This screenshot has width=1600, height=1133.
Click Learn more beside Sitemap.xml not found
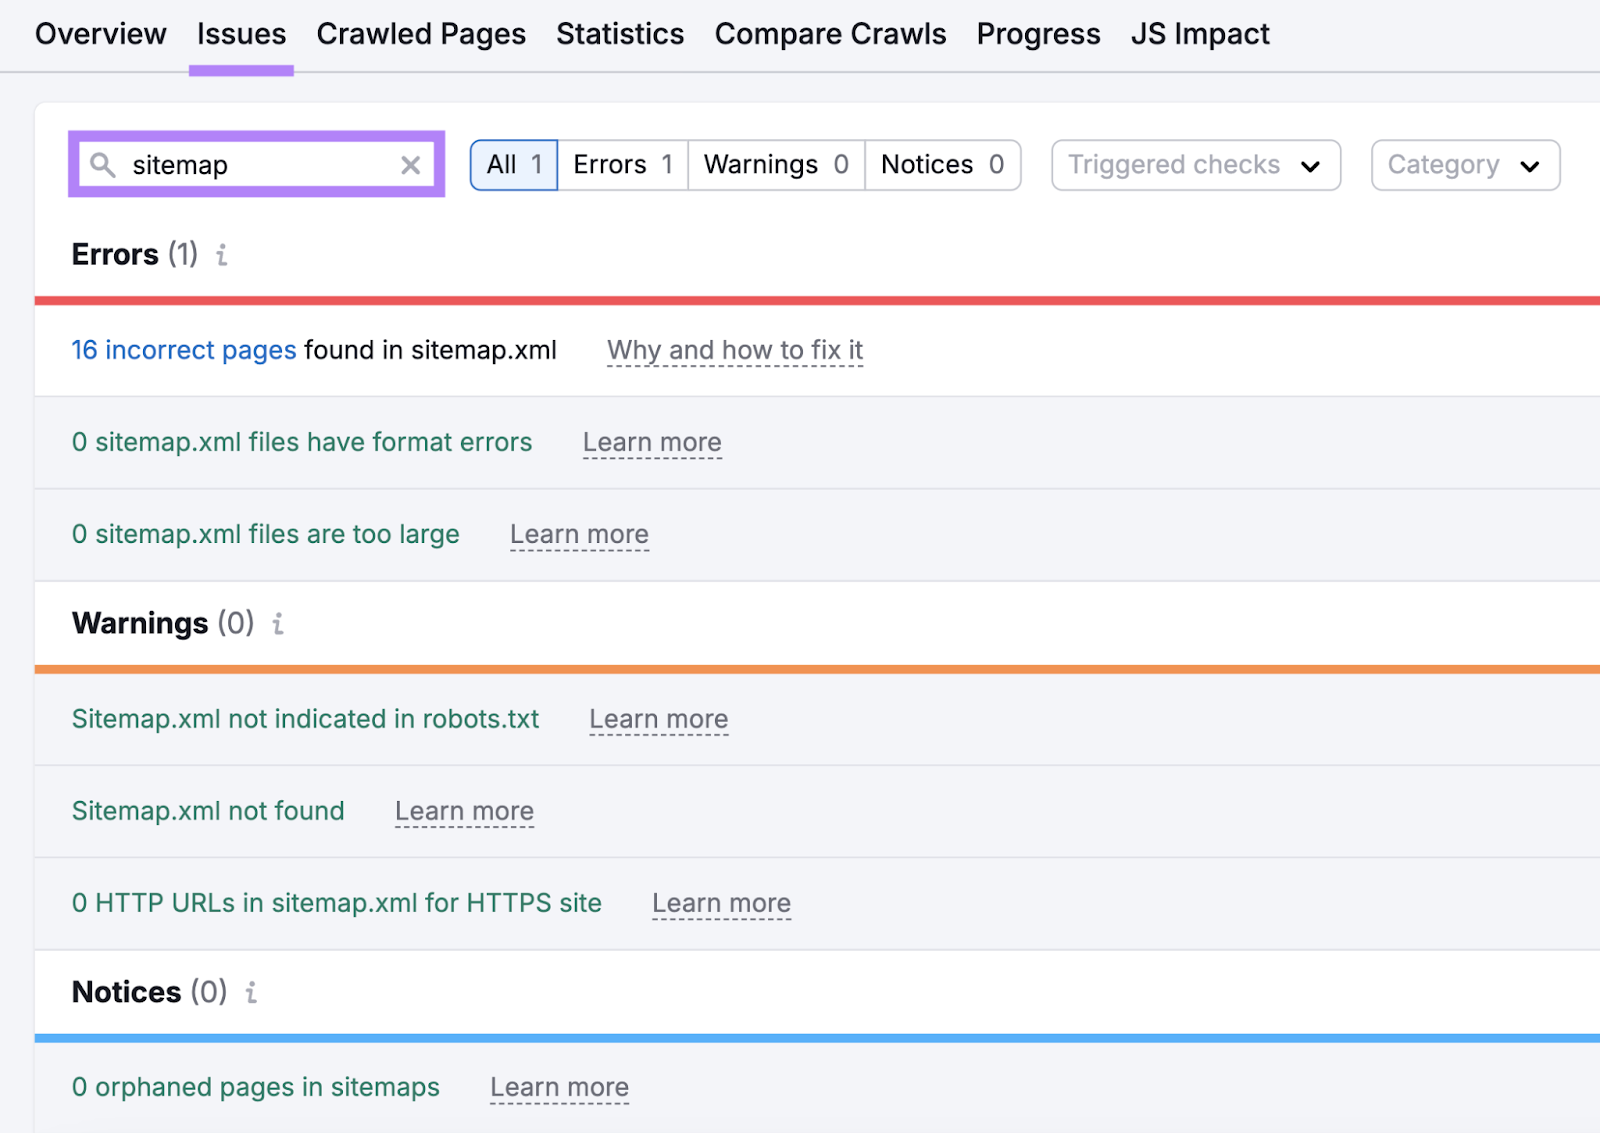point(464,811)
